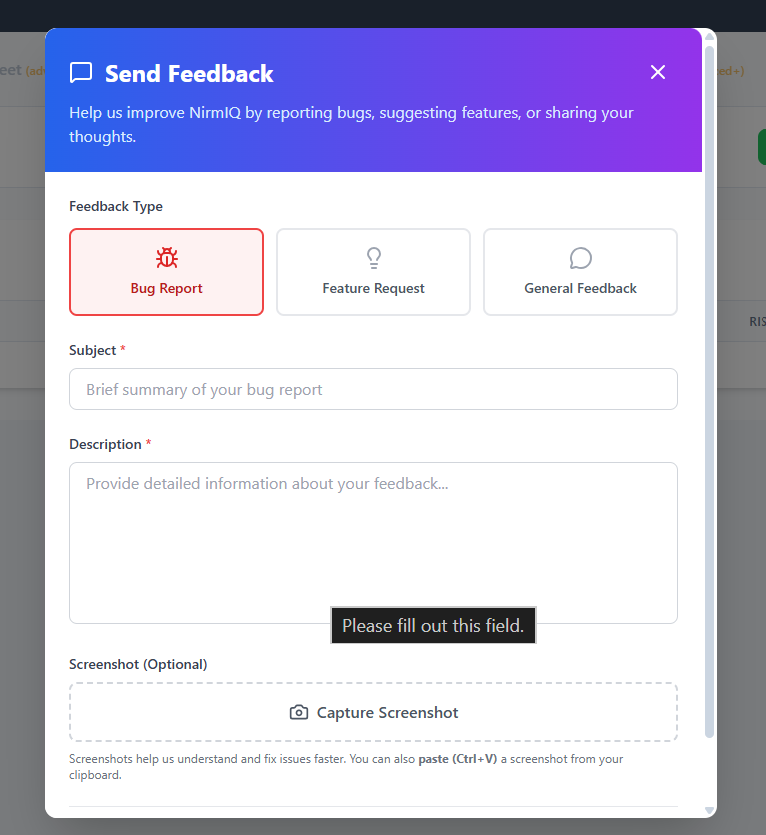Choose the Feature Request option
The image size is (766, 835).
373,272
